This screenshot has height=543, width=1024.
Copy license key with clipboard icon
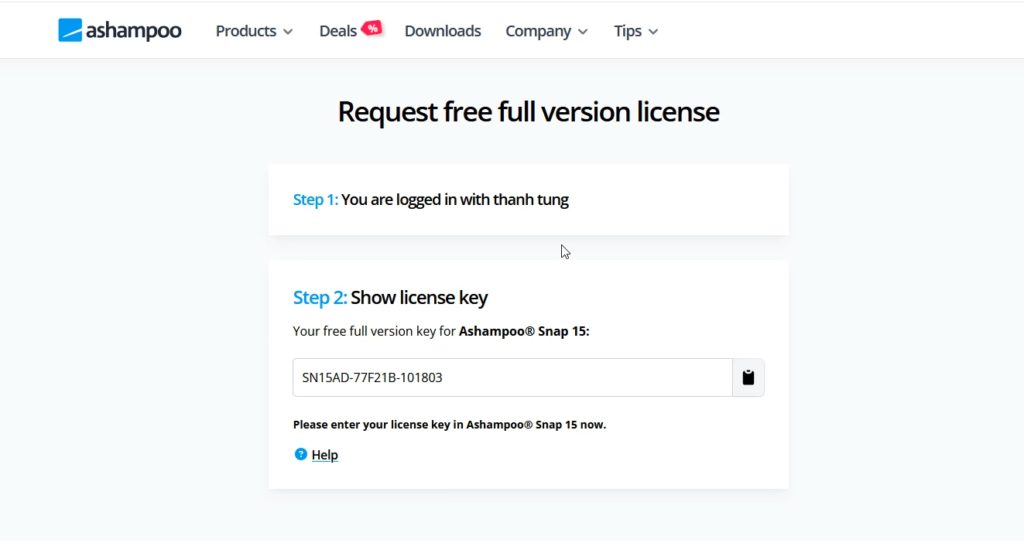coord(748,377)
